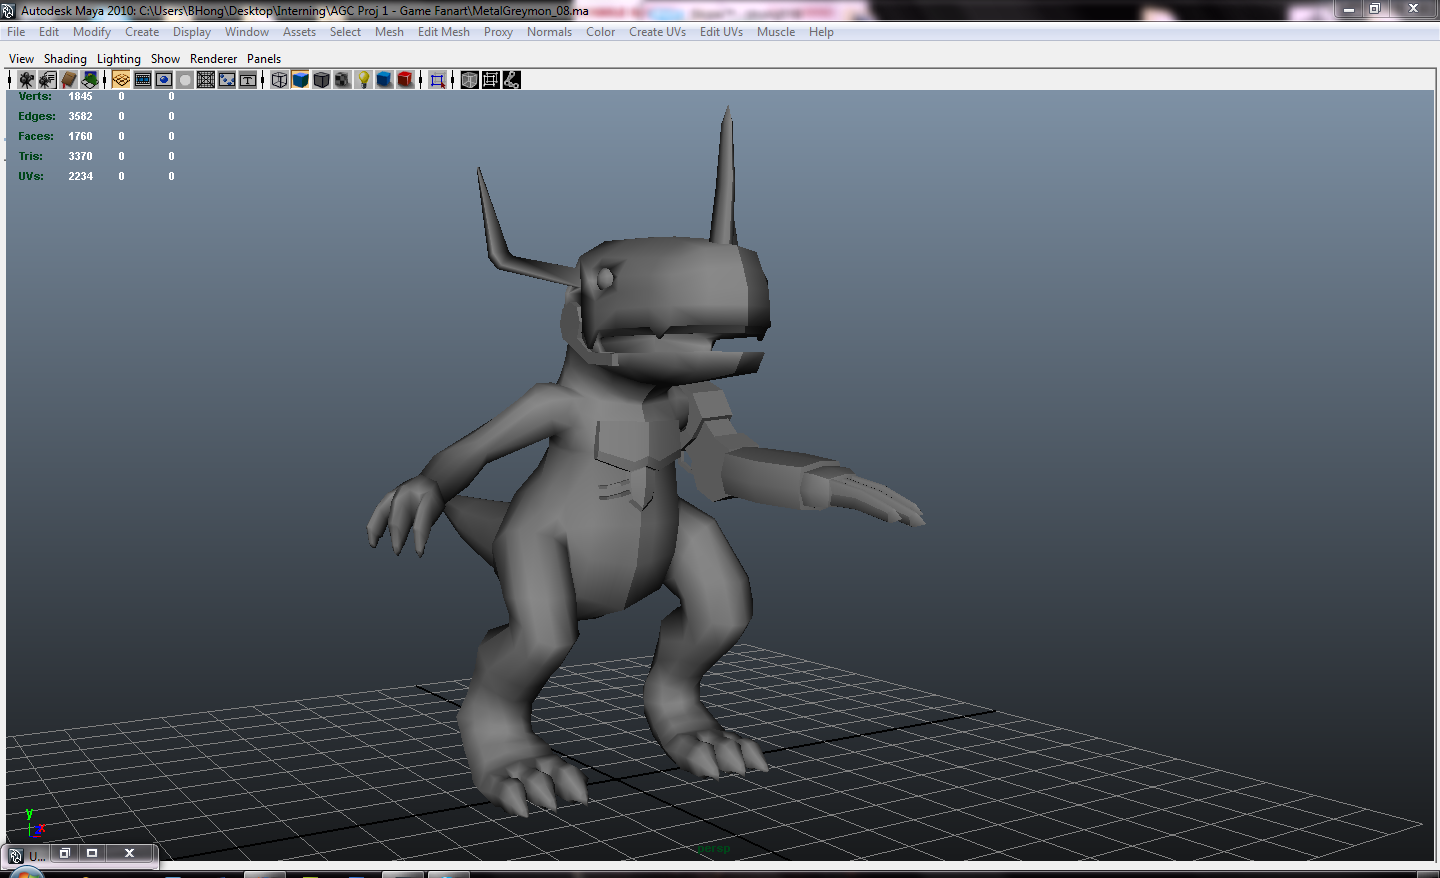Open the Color menu
Screen dimensions: 1440x878
601,32
